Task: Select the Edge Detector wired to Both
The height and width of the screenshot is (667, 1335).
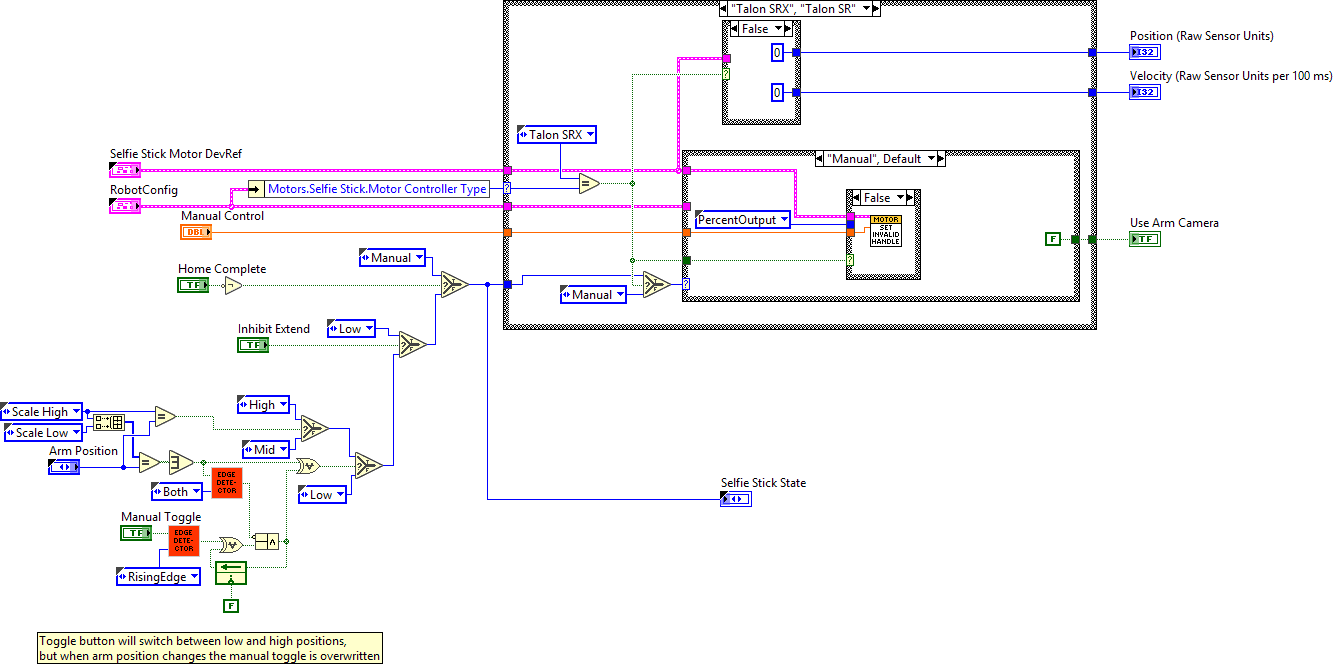Action: (226, 482)
